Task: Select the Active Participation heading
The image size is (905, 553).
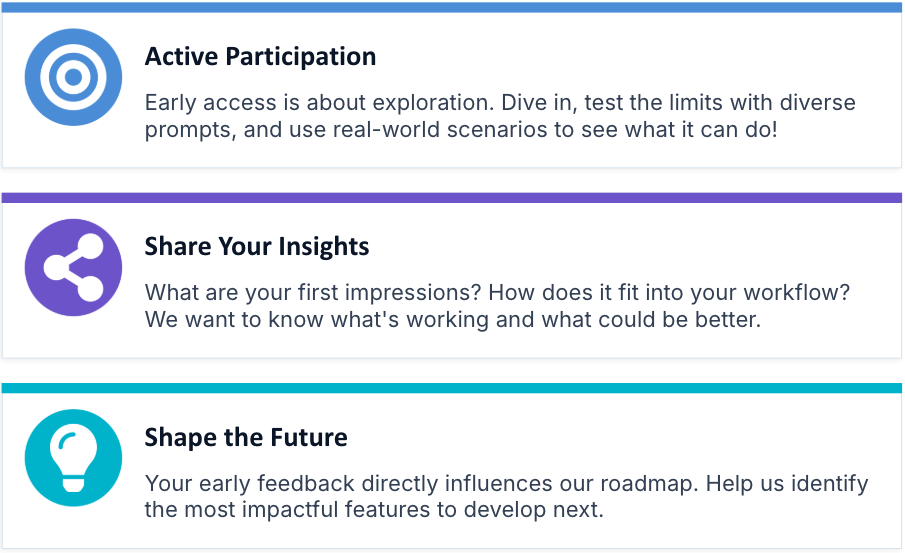Action: point(260,57)
